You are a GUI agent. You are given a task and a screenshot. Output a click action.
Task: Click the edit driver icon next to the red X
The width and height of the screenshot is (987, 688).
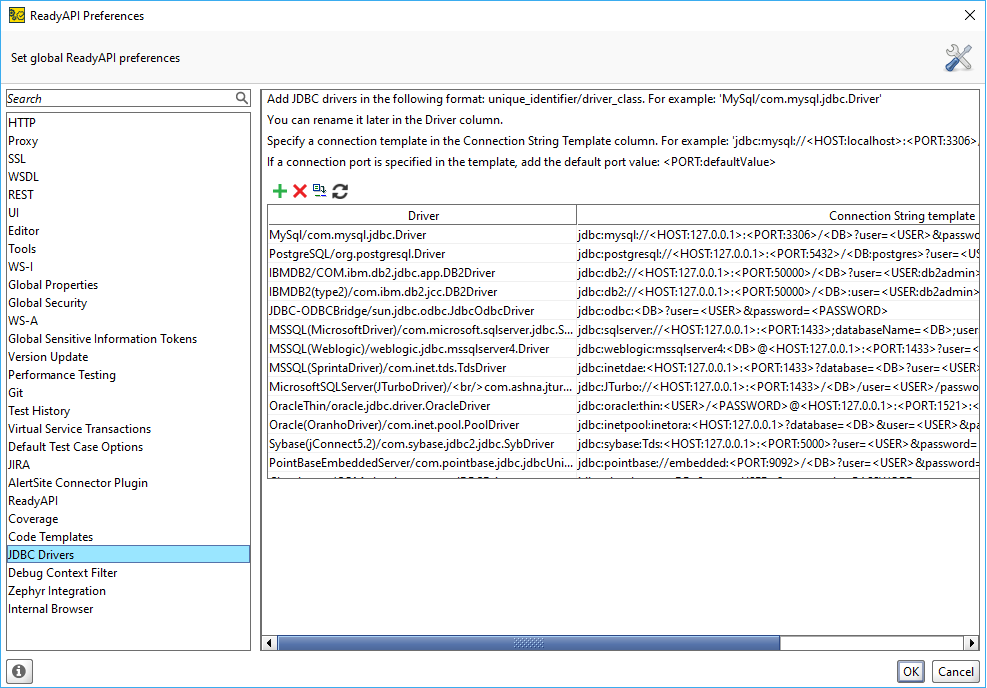click(x=320, y=191)
